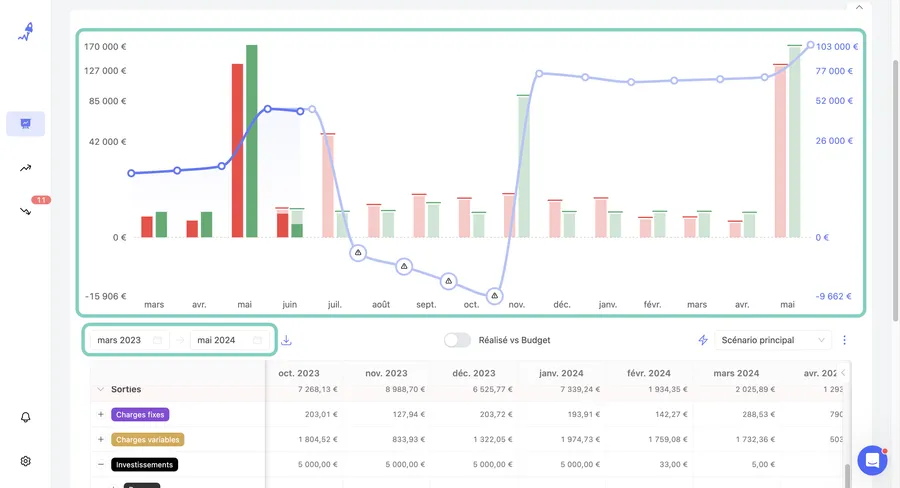Collapse the Sorties row chevron
The image size is (900, 488).
tap(100, 389)
